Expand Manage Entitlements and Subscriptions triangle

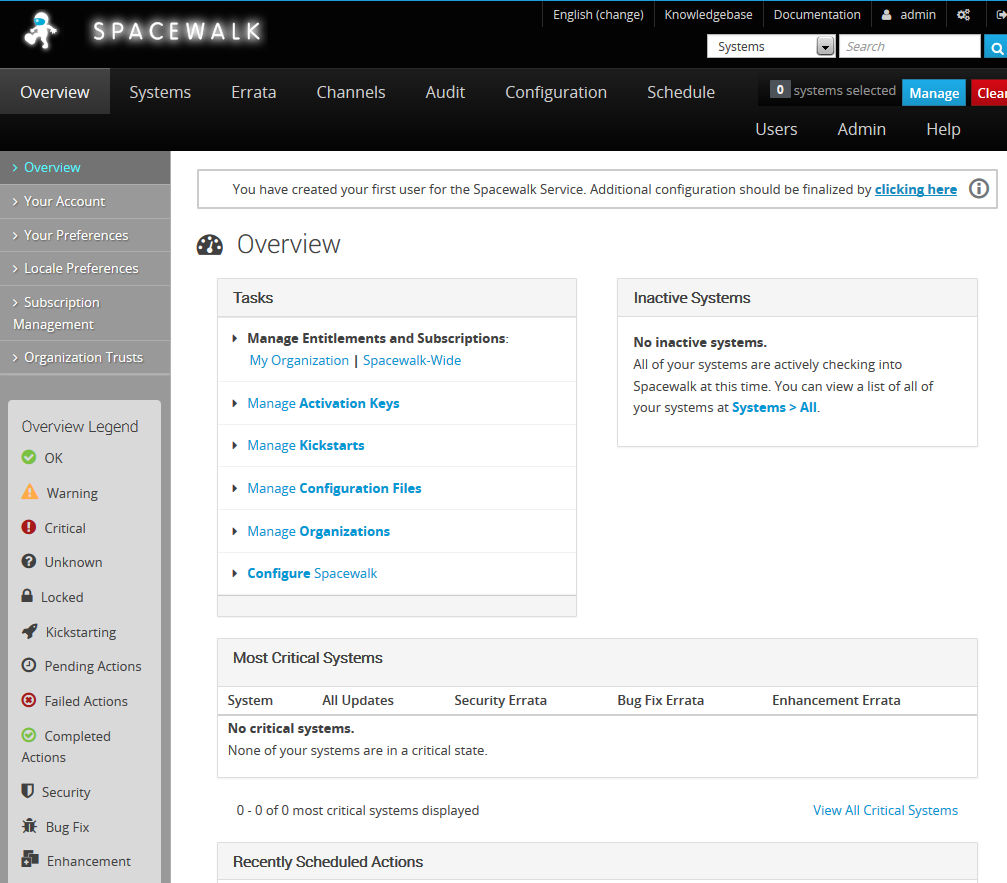[x=235, y=338]
